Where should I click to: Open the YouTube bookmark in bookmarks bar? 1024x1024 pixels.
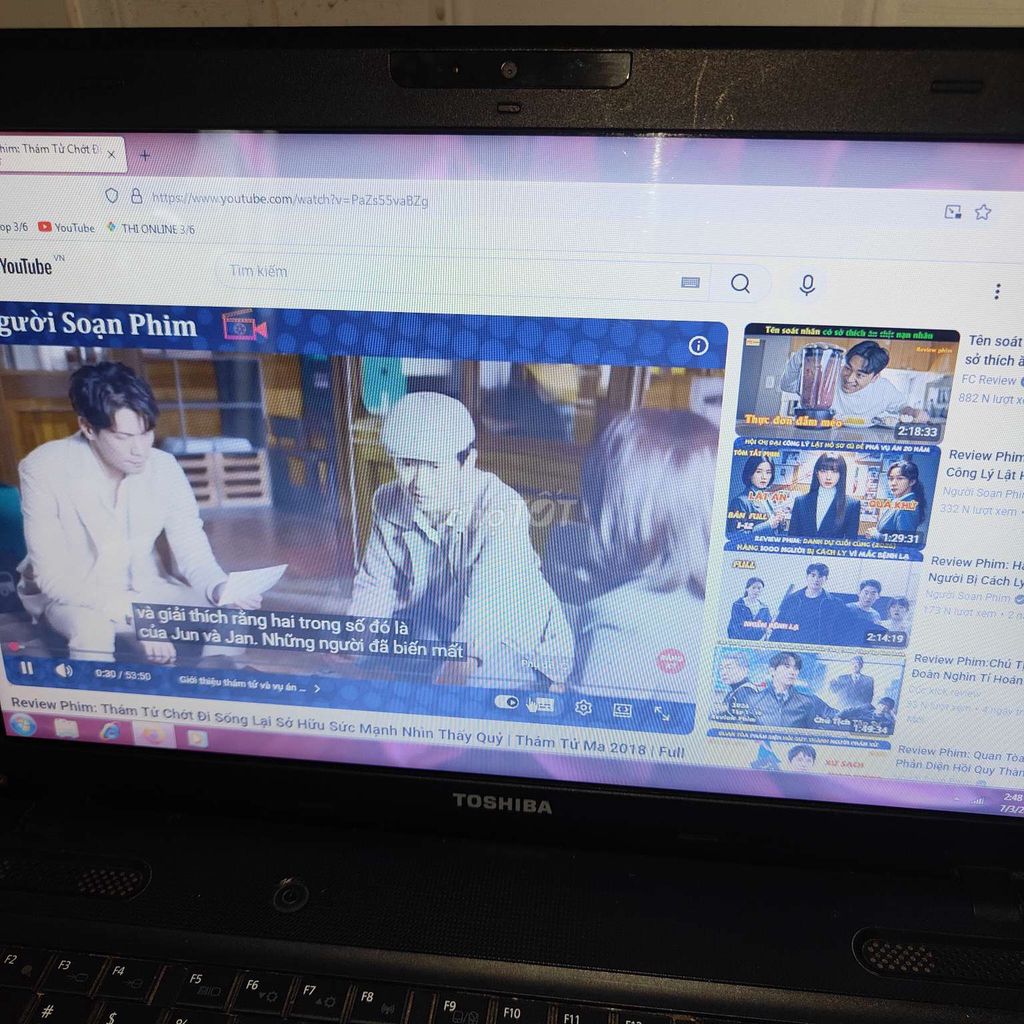pyautogui.click(x=67, y=227)
